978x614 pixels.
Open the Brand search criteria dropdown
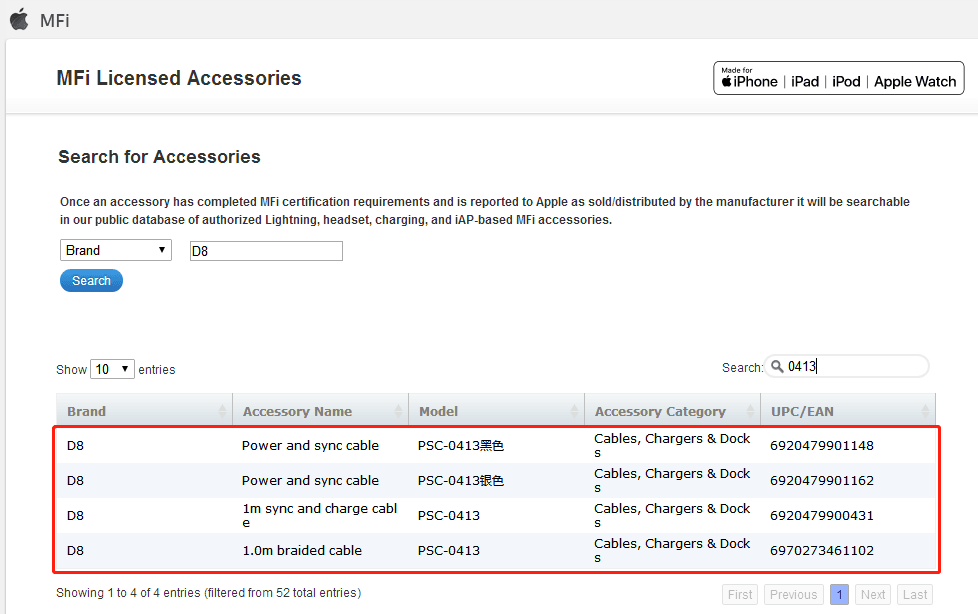coord(115,250)
